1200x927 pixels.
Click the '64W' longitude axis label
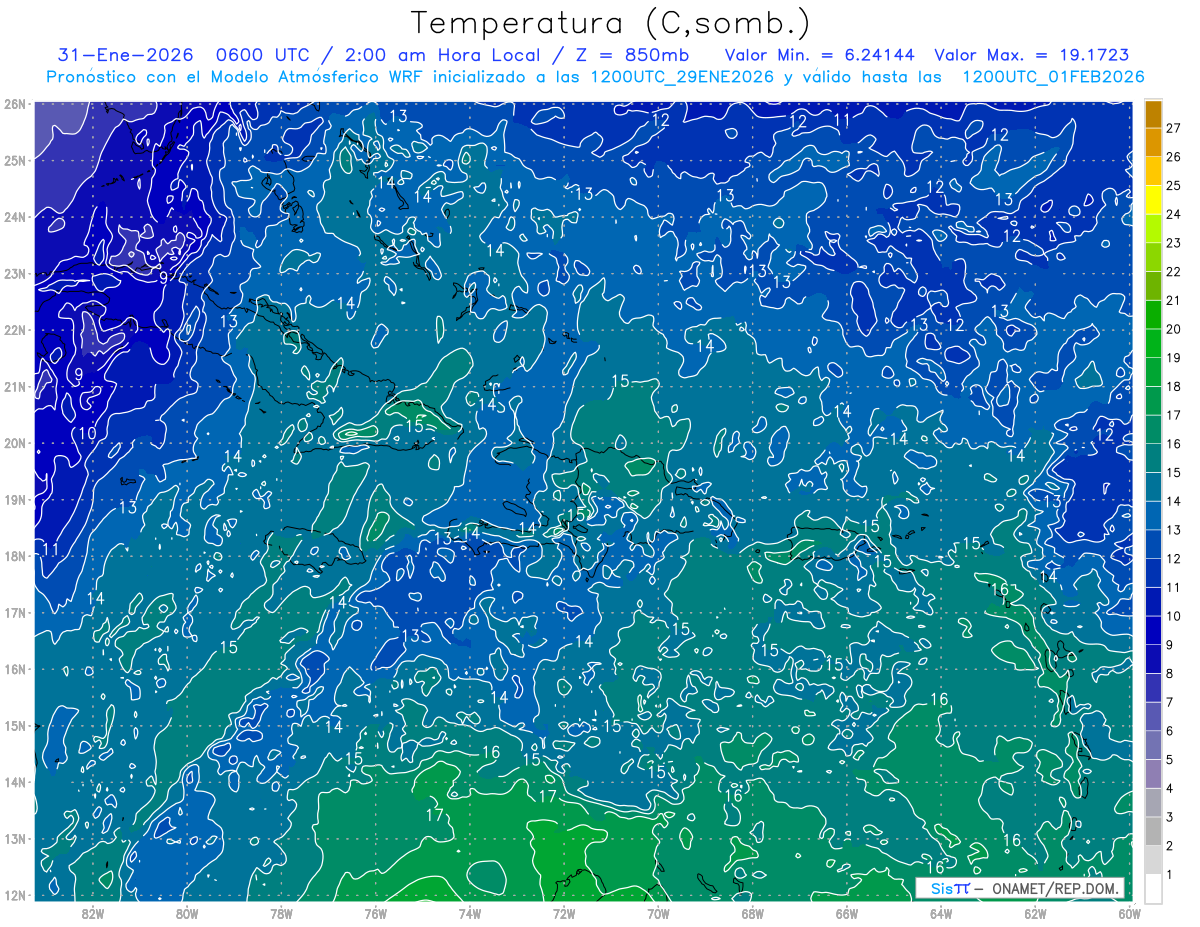[941, 914]
